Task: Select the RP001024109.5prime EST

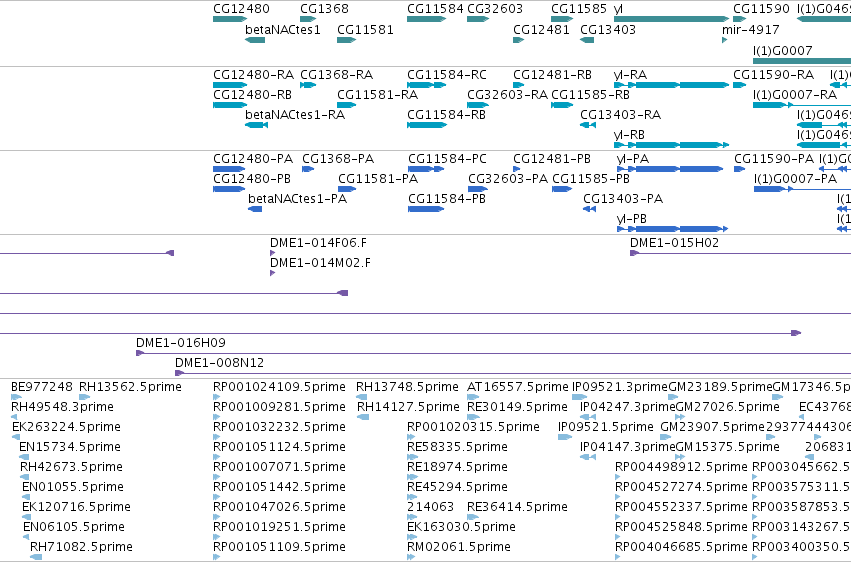Action: click(x=217, y=397)
